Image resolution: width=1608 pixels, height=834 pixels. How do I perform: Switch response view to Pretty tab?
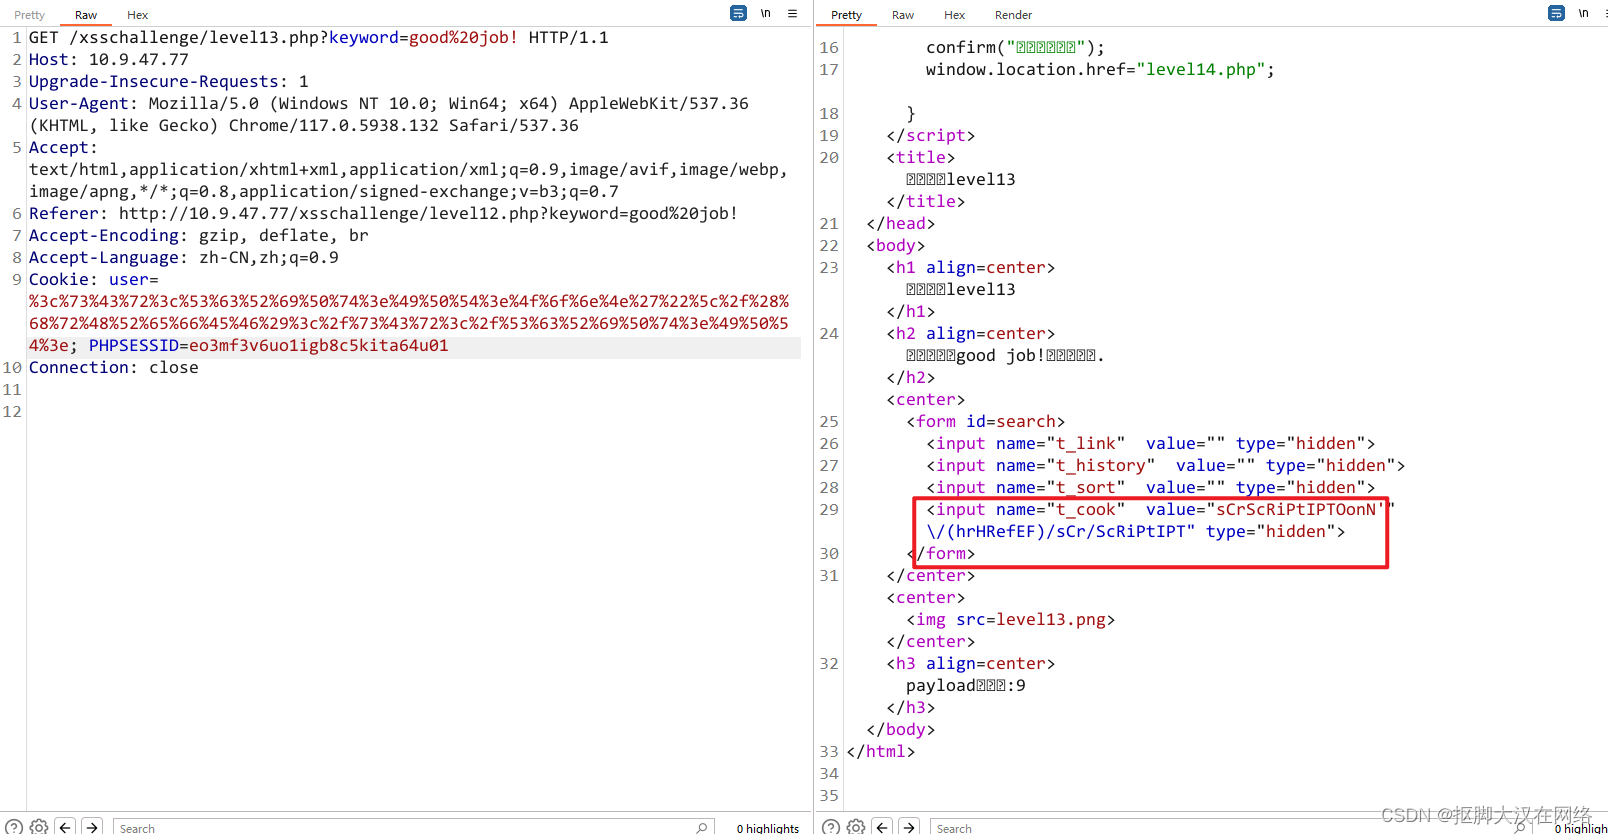(x=846, y=15)
